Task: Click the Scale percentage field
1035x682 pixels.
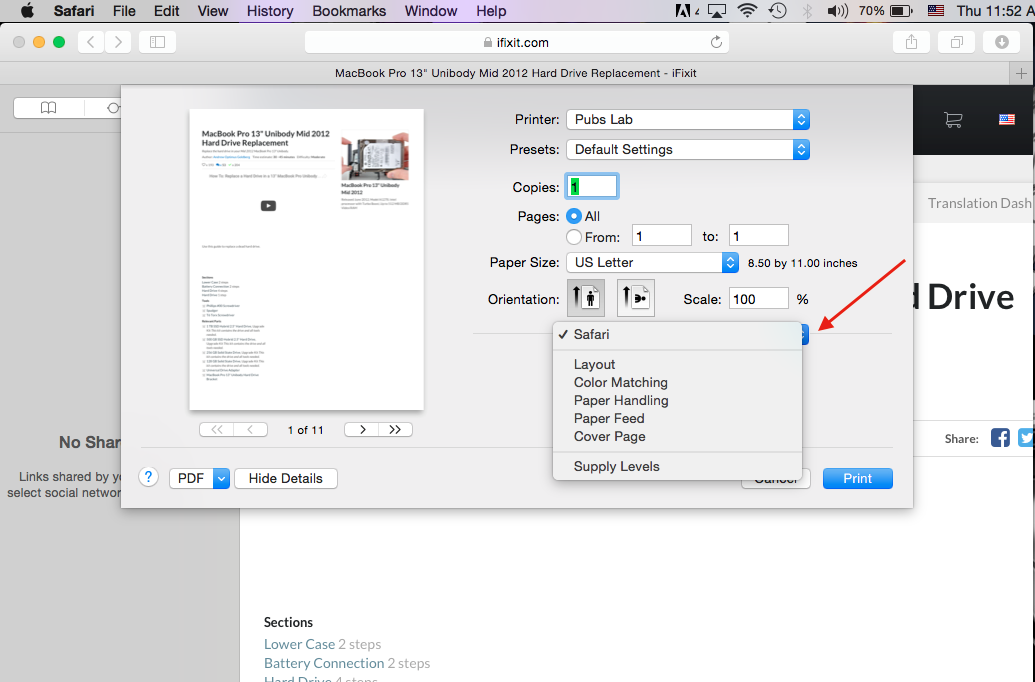Action: click(758, 299)
